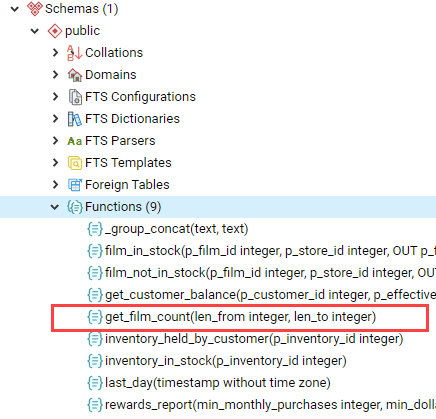Click the FTS Dictionaries books icon
Viewport: 436px width, 419px height.
tap(74, 119)
